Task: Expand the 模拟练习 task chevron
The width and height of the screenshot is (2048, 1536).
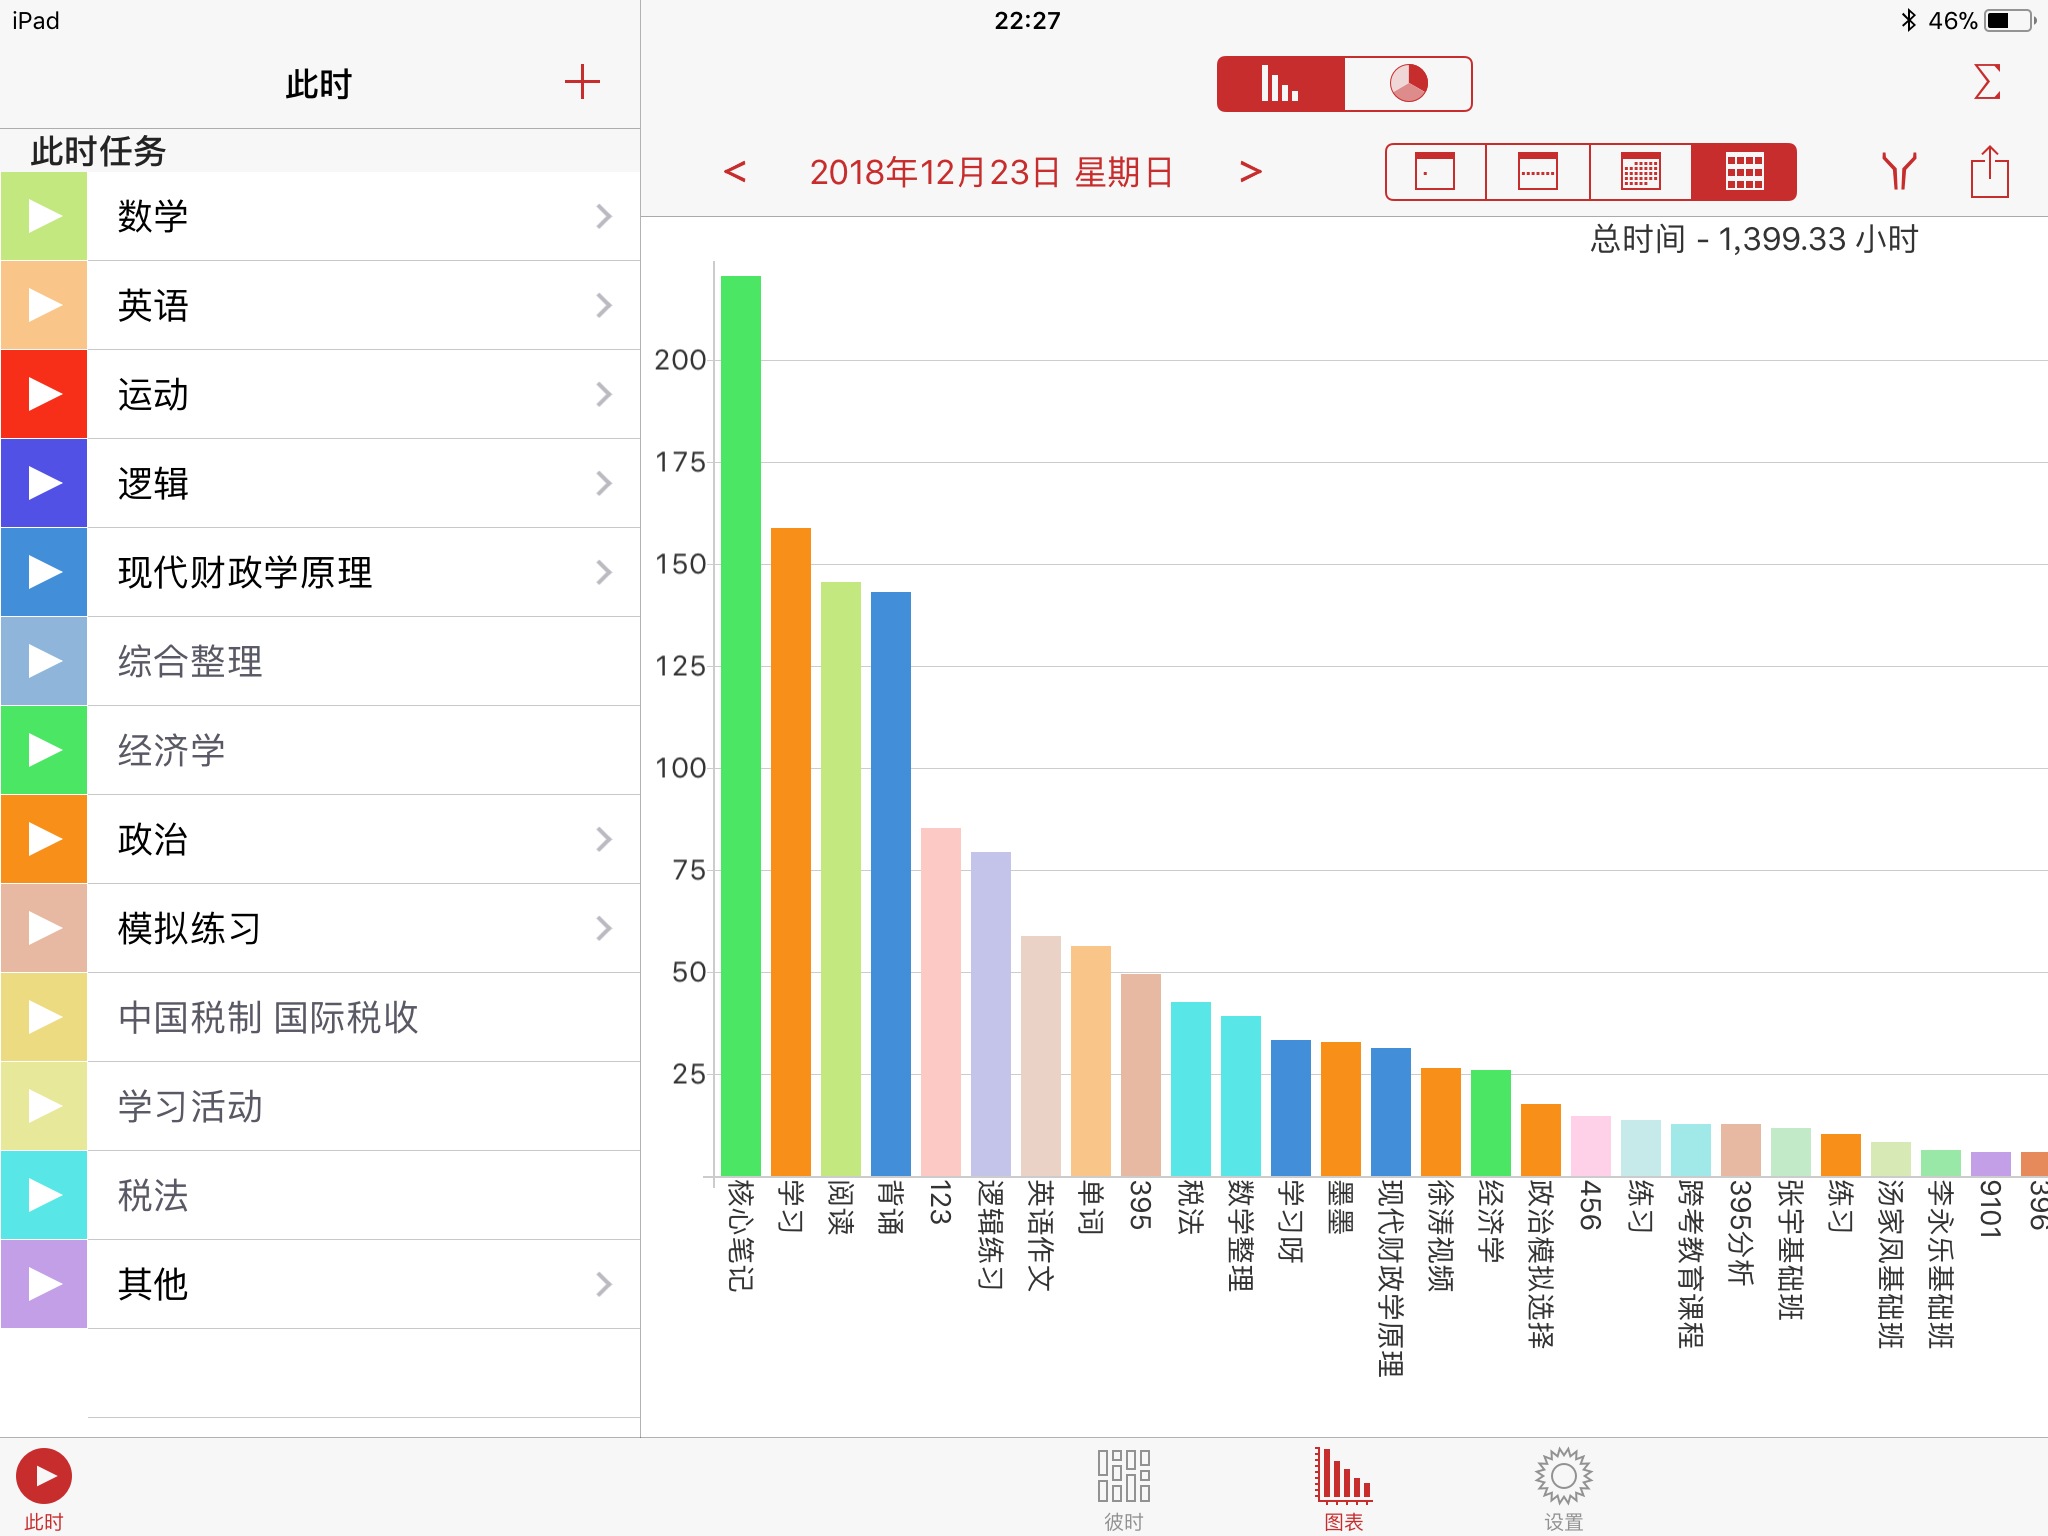Action: pos(604,928)
